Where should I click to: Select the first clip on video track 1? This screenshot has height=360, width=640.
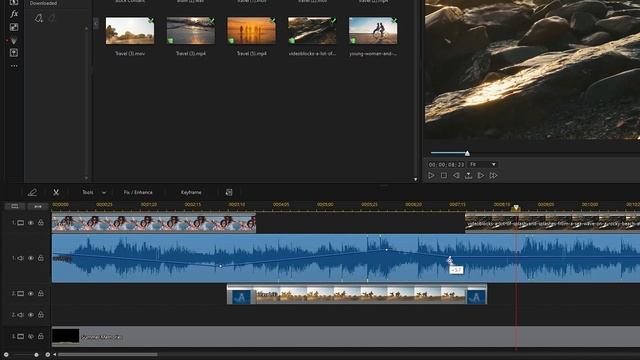tap(154, 223)
